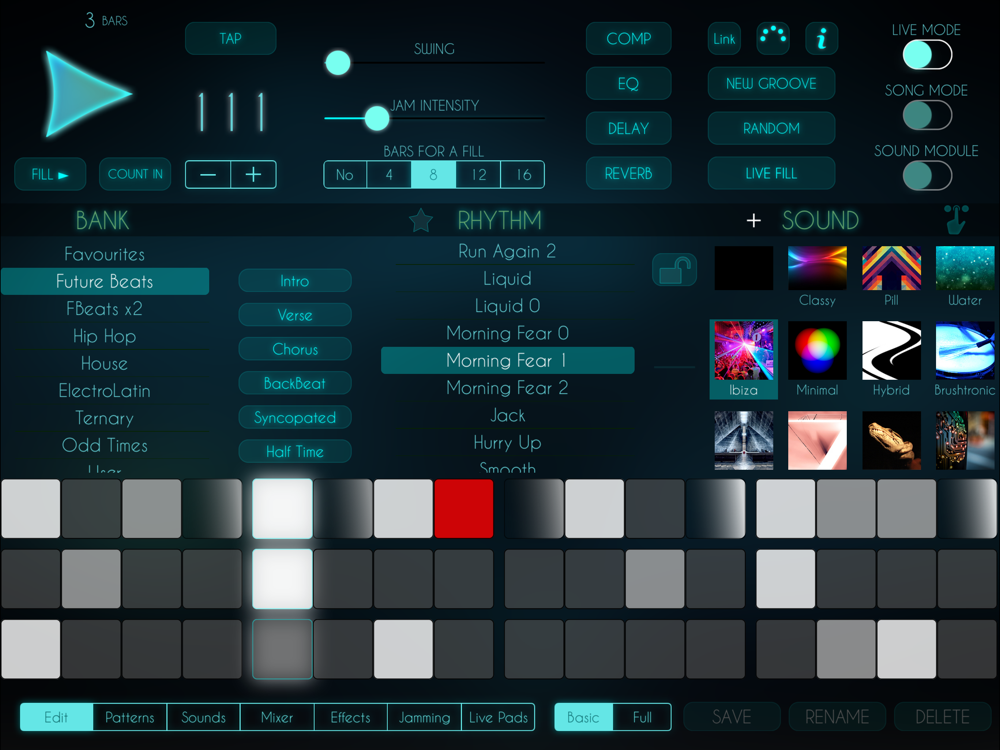Enable the Song Mode switch
This screenshot has height=750, width=1000.
(x=927, y=115)
